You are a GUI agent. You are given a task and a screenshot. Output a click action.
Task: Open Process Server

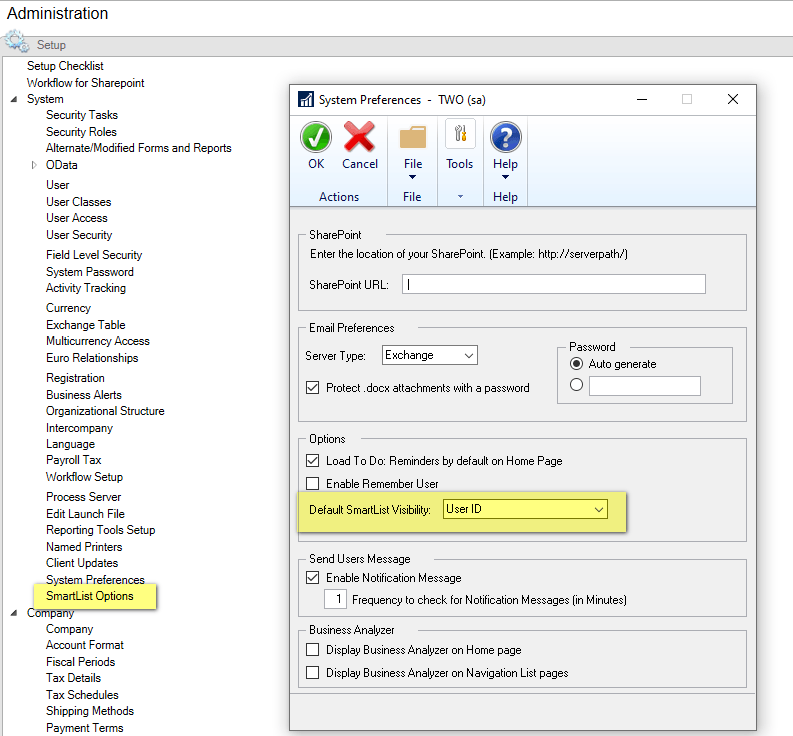(x=83, y=497)
